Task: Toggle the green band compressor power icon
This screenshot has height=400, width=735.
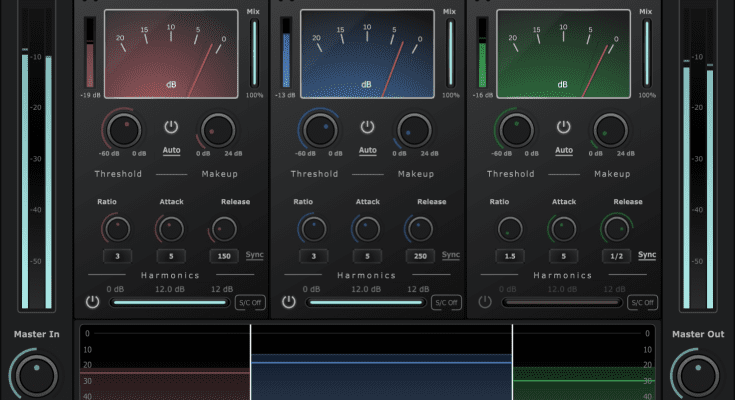Action: 563,127
